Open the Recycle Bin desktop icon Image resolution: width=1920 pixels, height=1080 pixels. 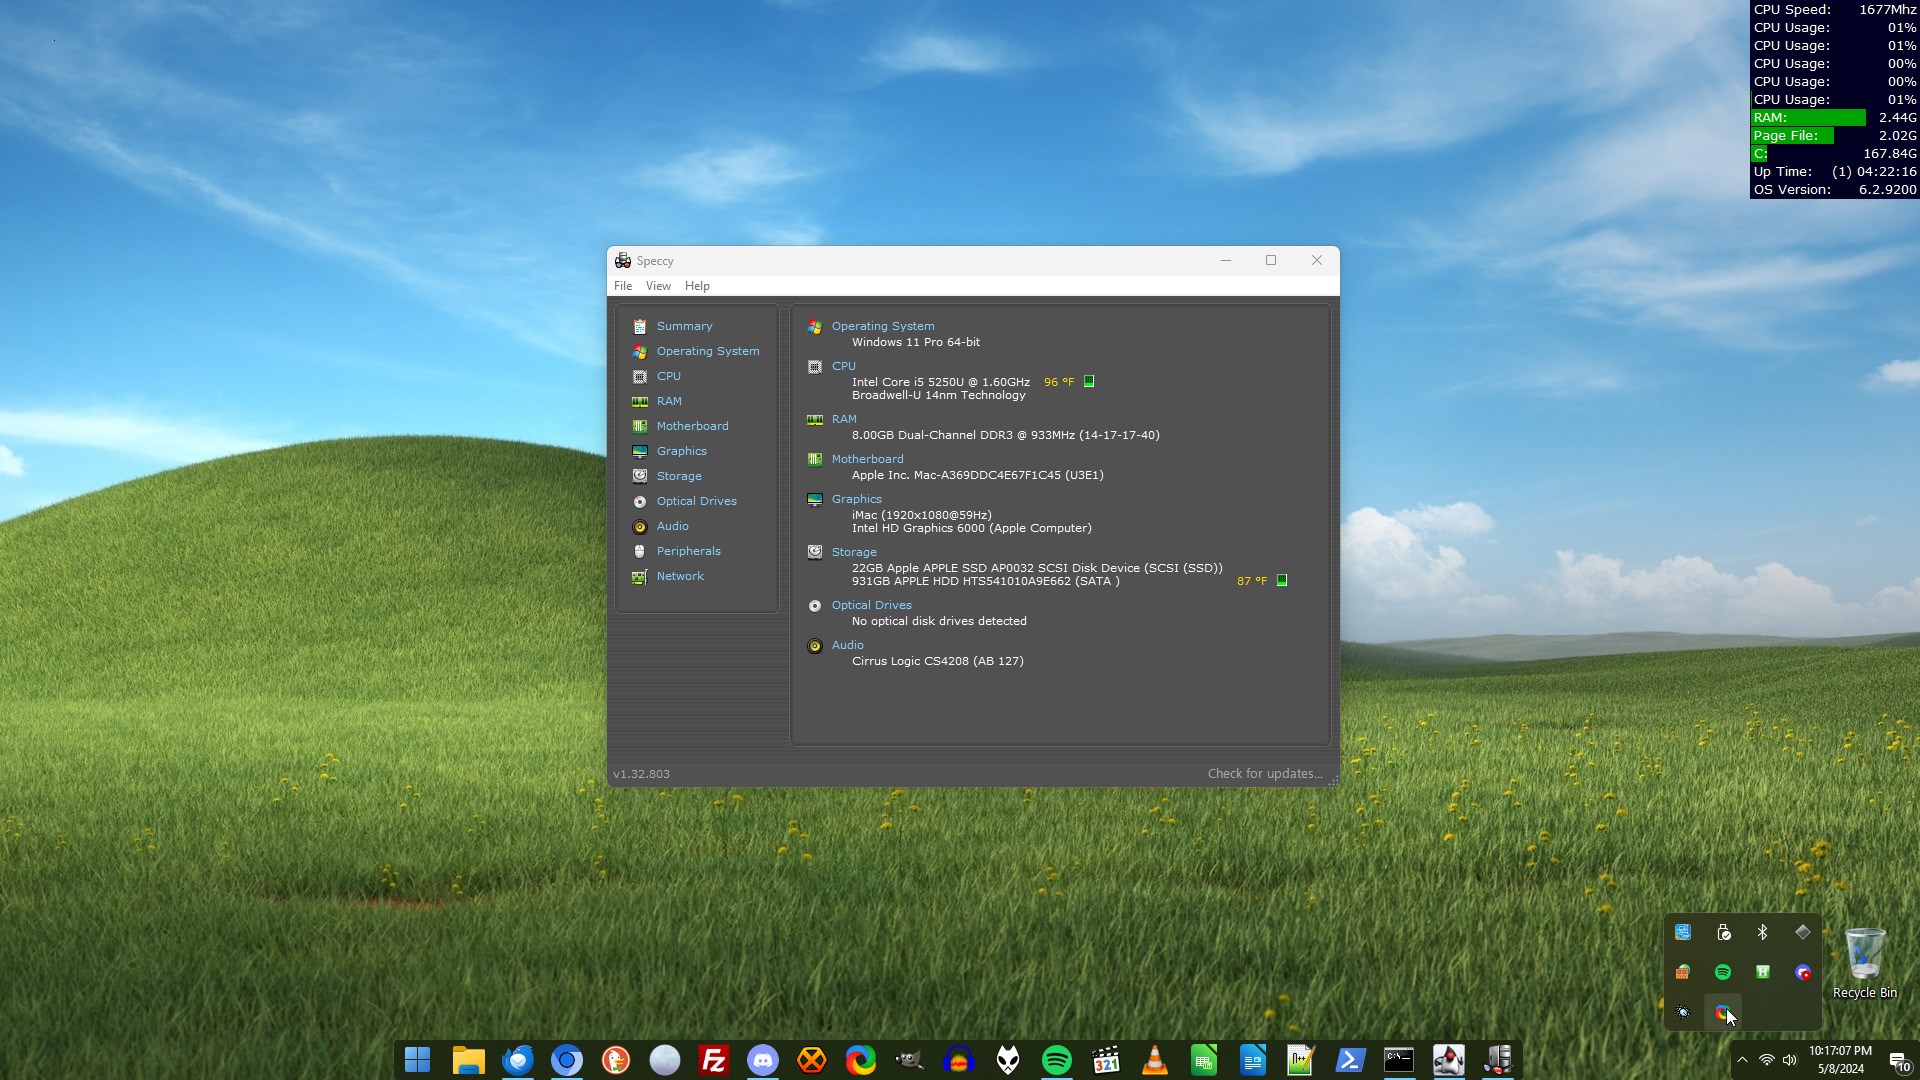click(x=1865, y=963)
